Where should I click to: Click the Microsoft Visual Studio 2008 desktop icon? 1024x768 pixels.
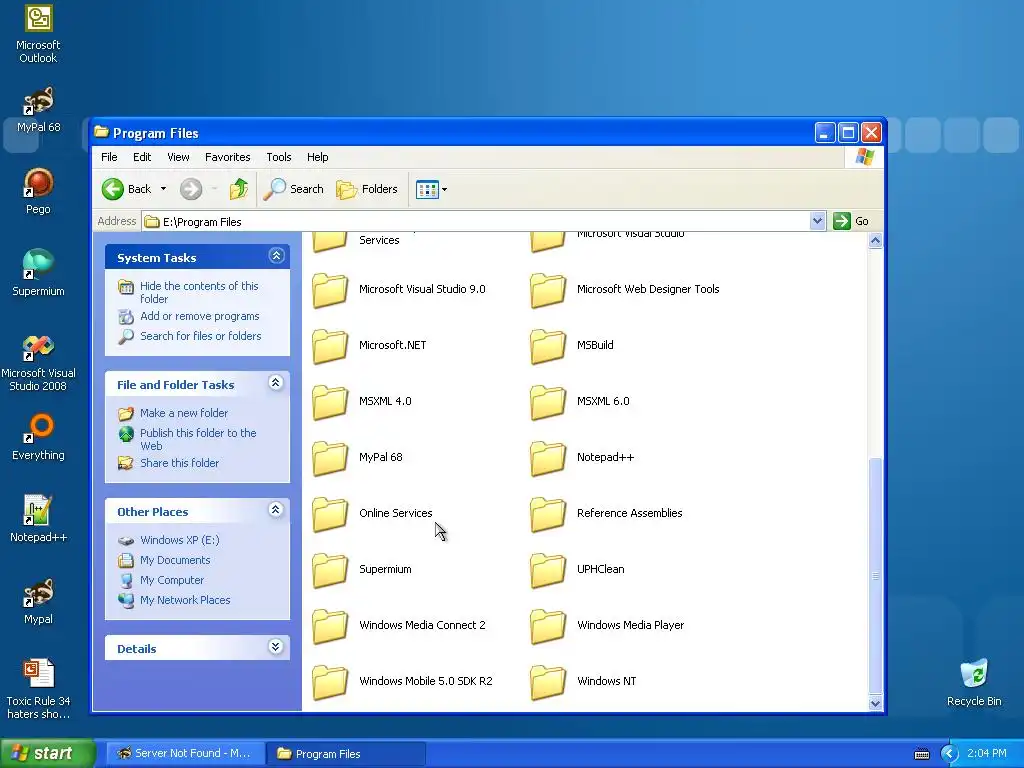point(38,362)
